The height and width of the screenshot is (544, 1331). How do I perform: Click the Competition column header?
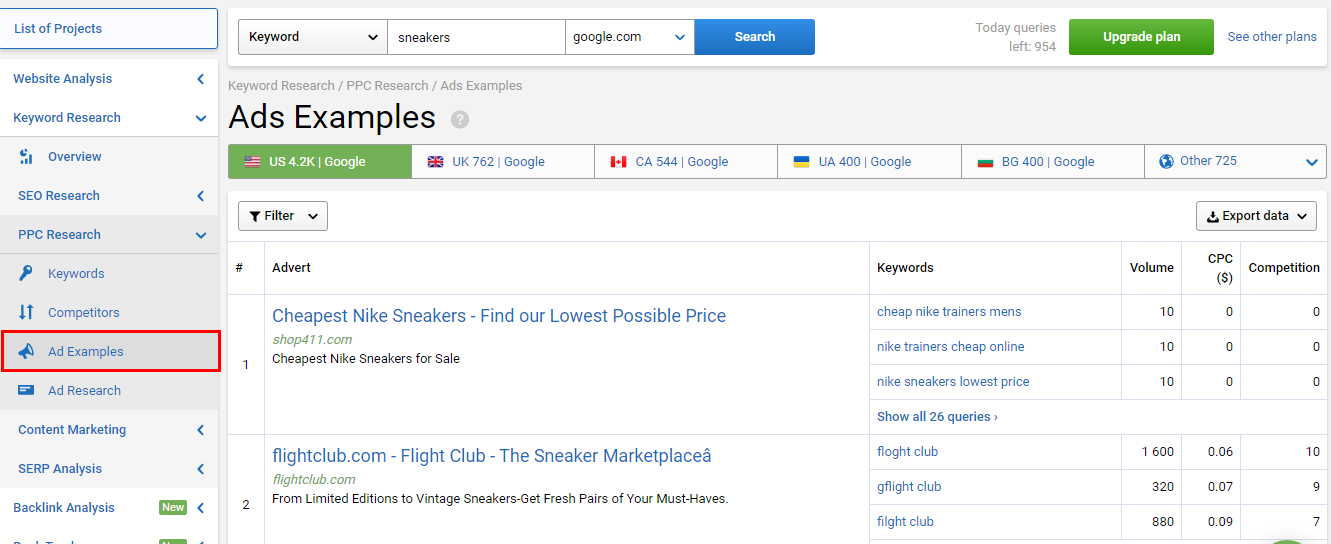[x=1284, y=268]
